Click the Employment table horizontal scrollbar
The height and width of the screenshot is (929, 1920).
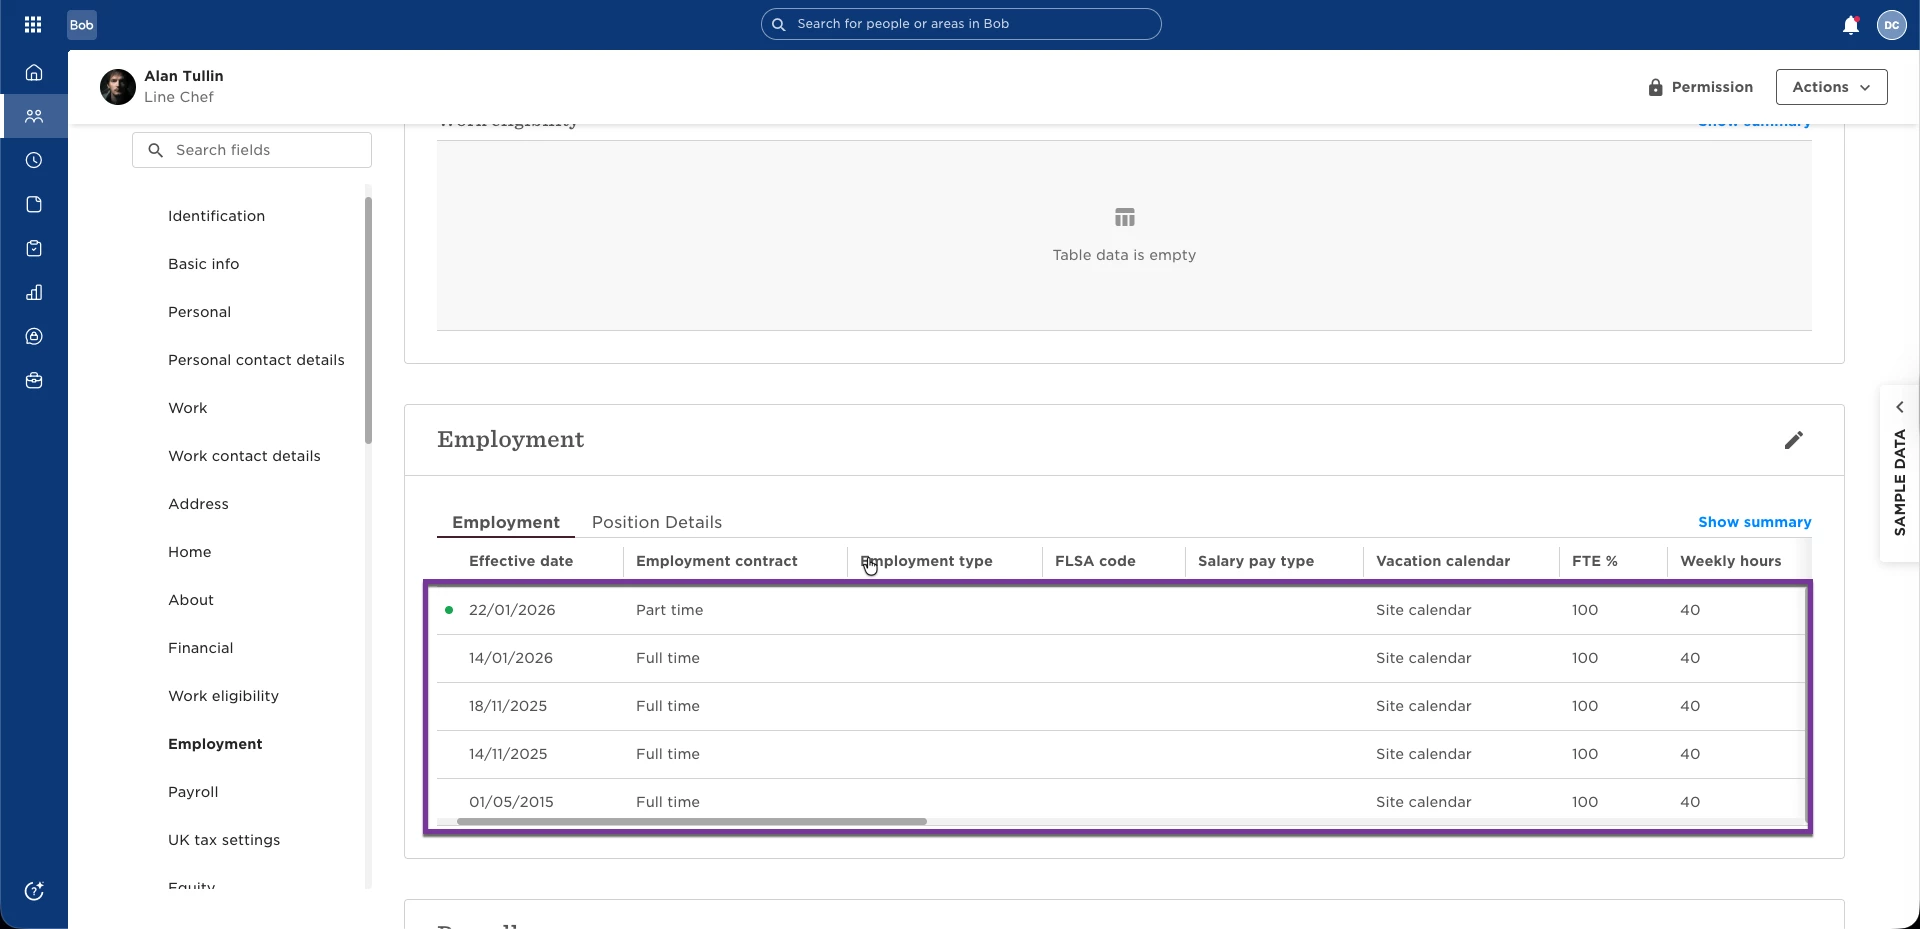[692, 822]
